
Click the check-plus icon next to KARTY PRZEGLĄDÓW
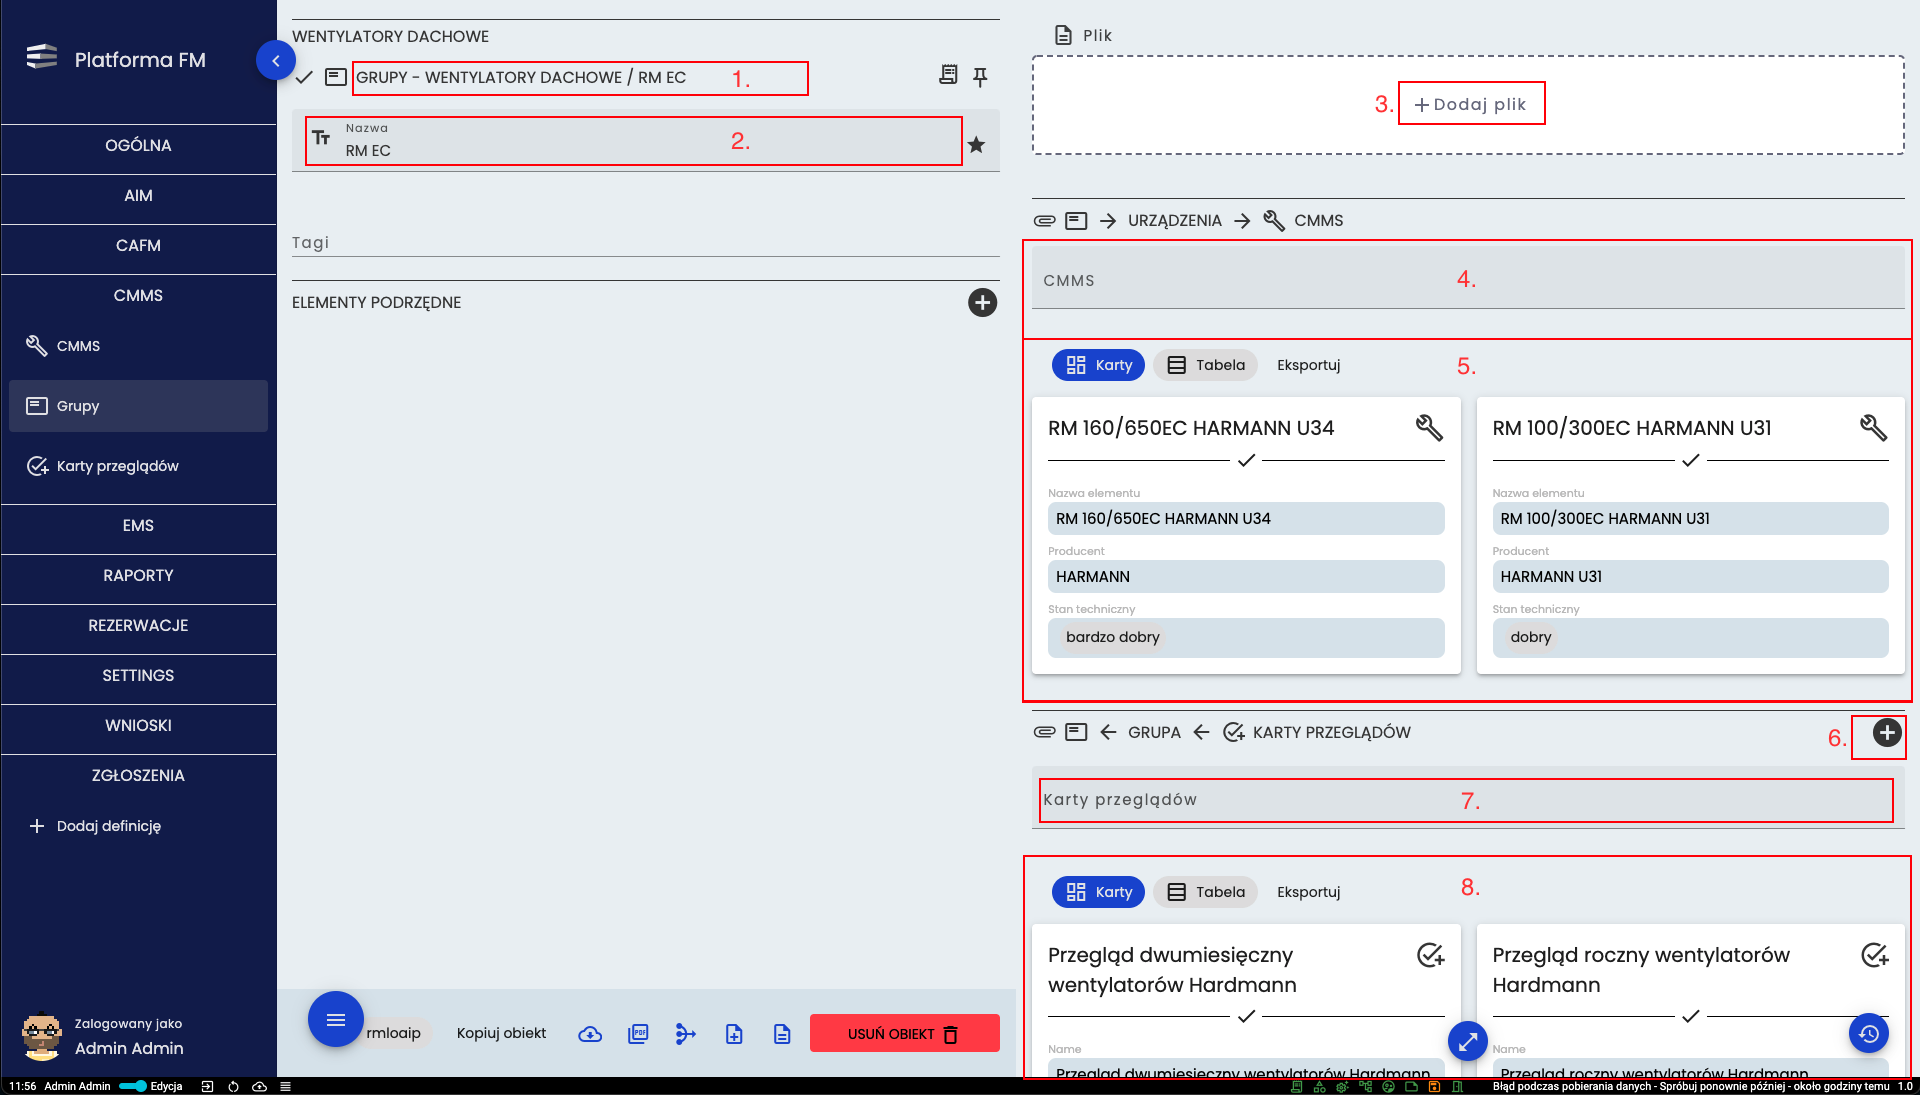[x=1234, y=733]
